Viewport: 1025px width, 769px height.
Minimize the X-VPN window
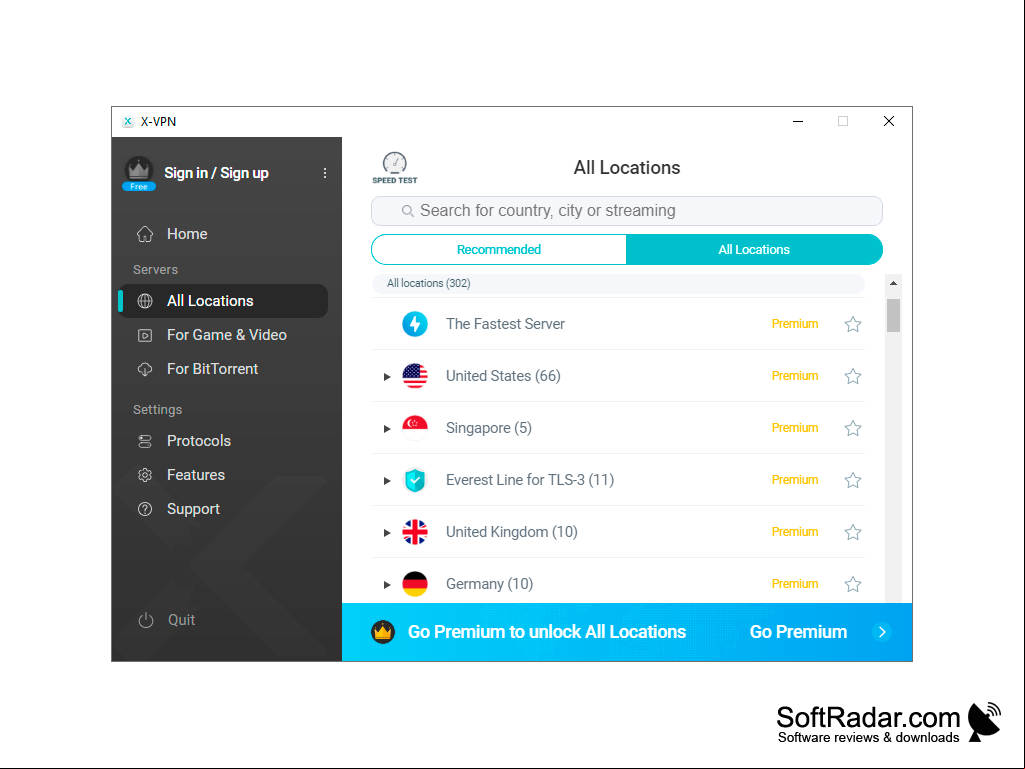pyautogui.click(x=798, y=122)
